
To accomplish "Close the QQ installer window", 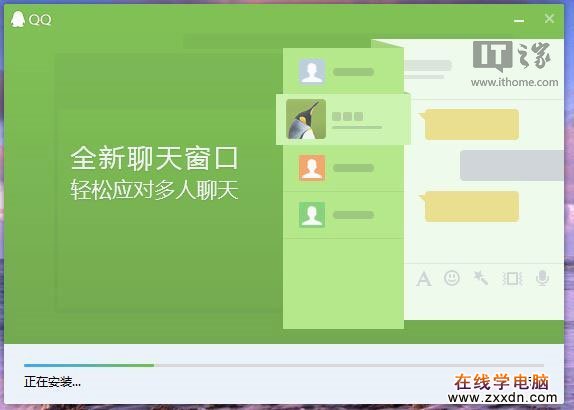I will tap(549, 18).
